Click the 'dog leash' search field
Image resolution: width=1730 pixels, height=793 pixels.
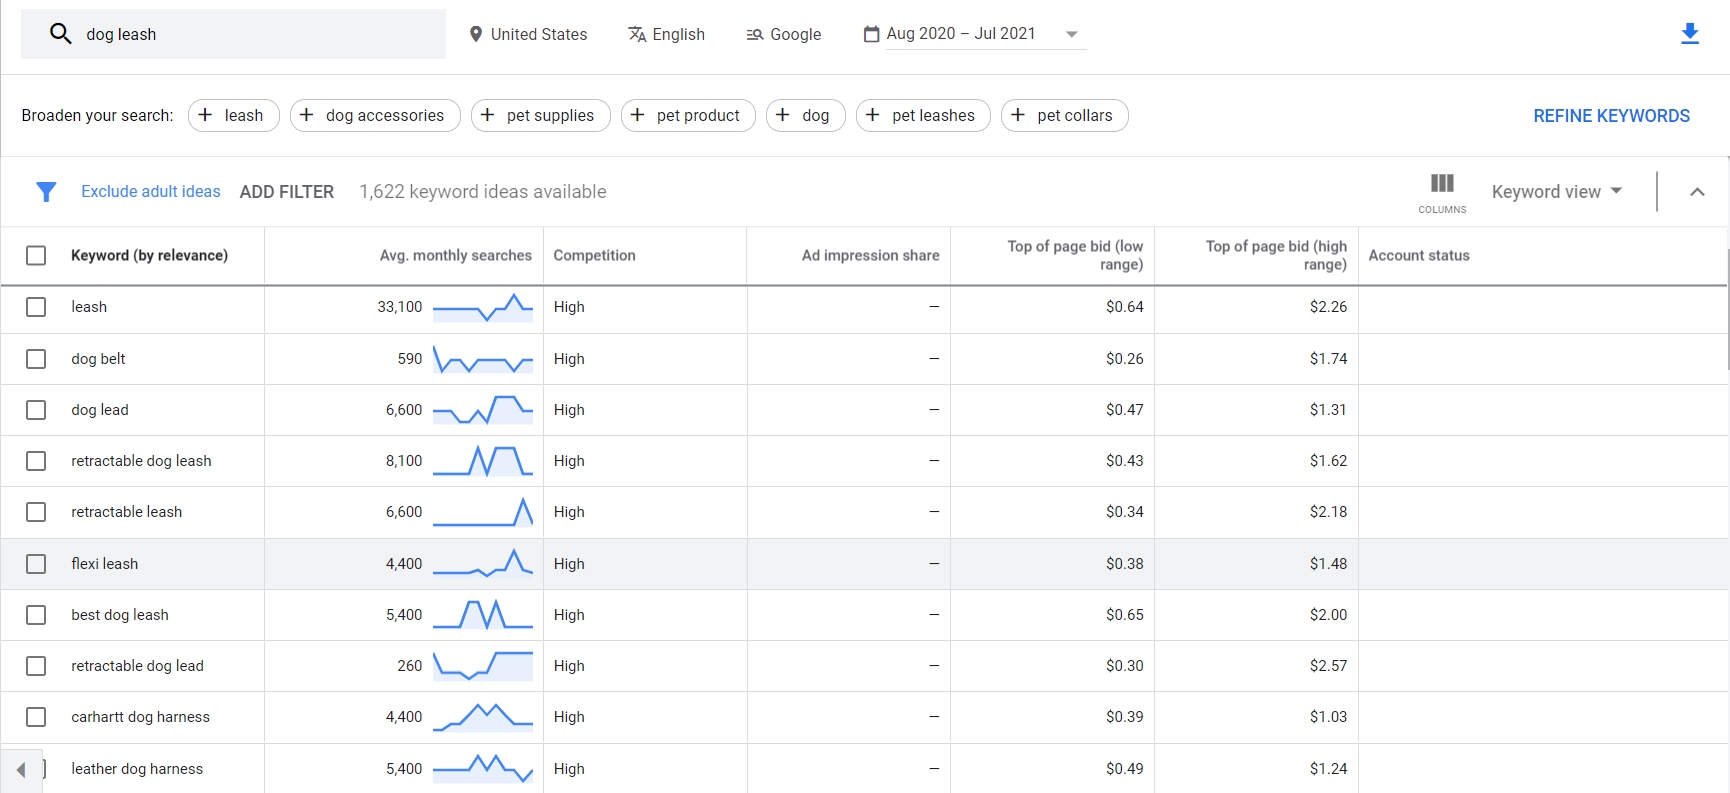[x=233, y=34]
